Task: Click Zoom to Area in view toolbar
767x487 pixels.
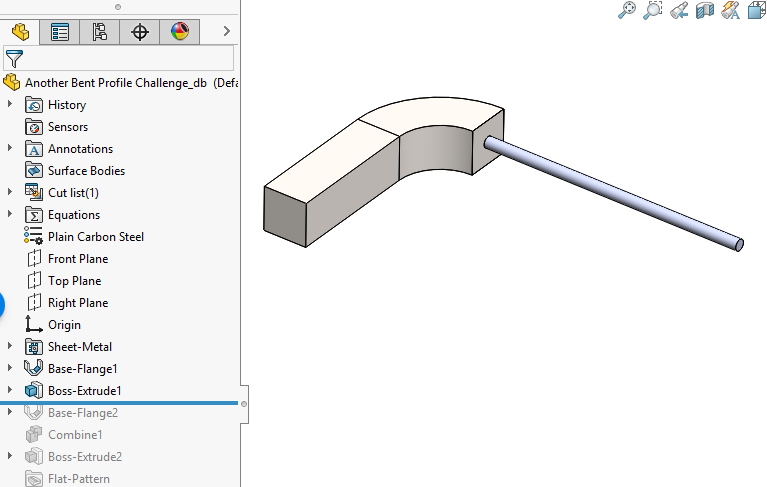Action: 653,10
